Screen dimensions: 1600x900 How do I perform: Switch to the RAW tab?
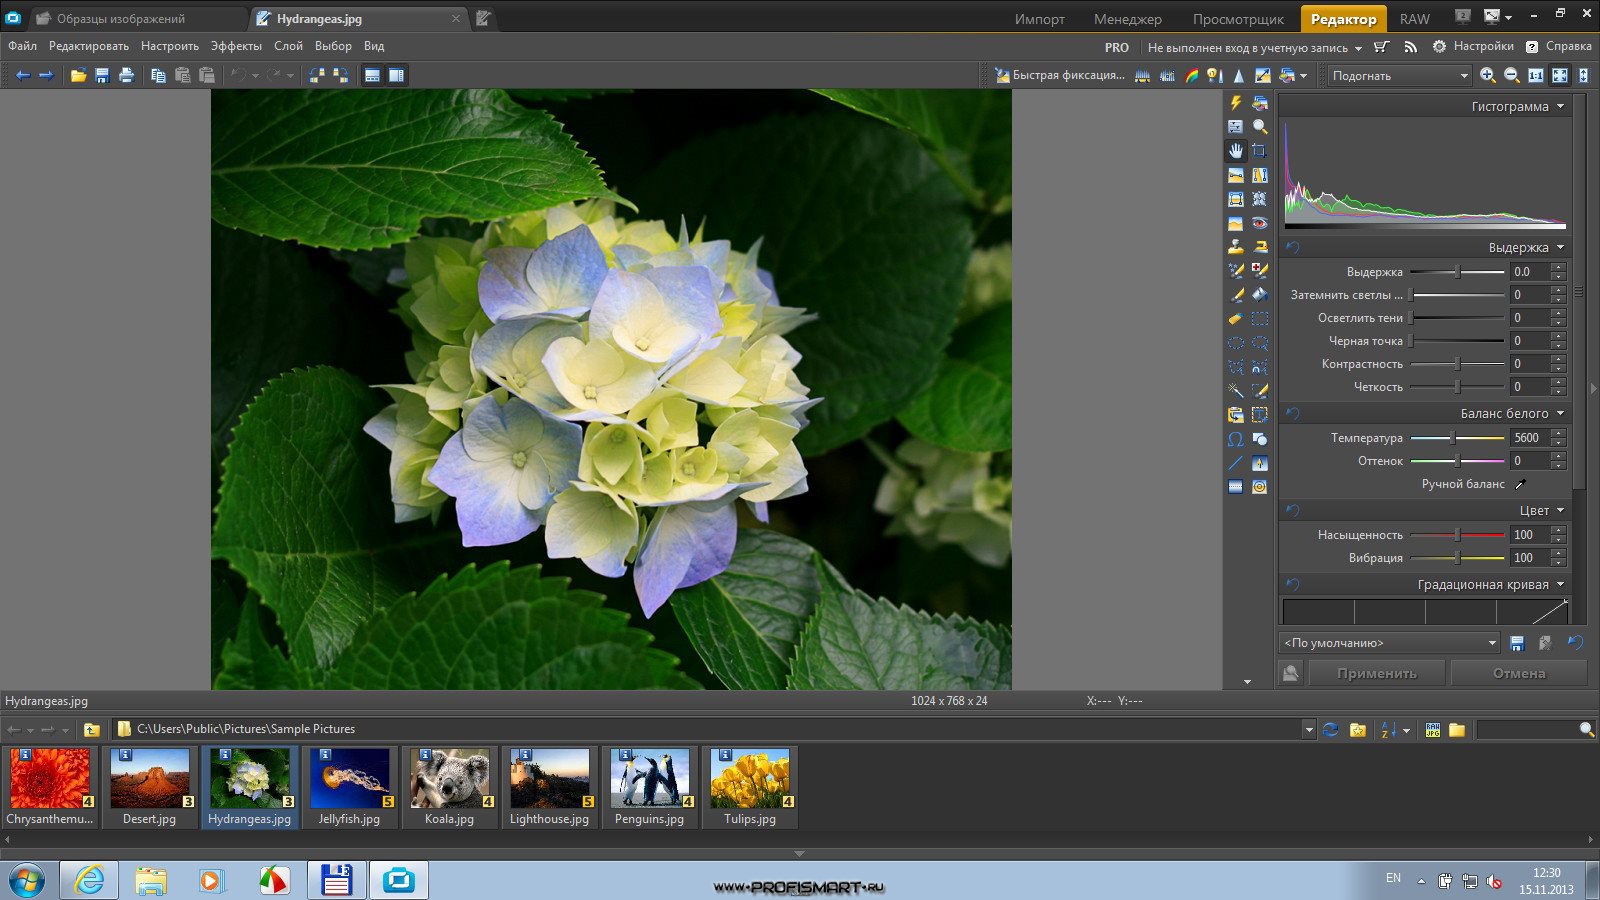coord(1415,18)
